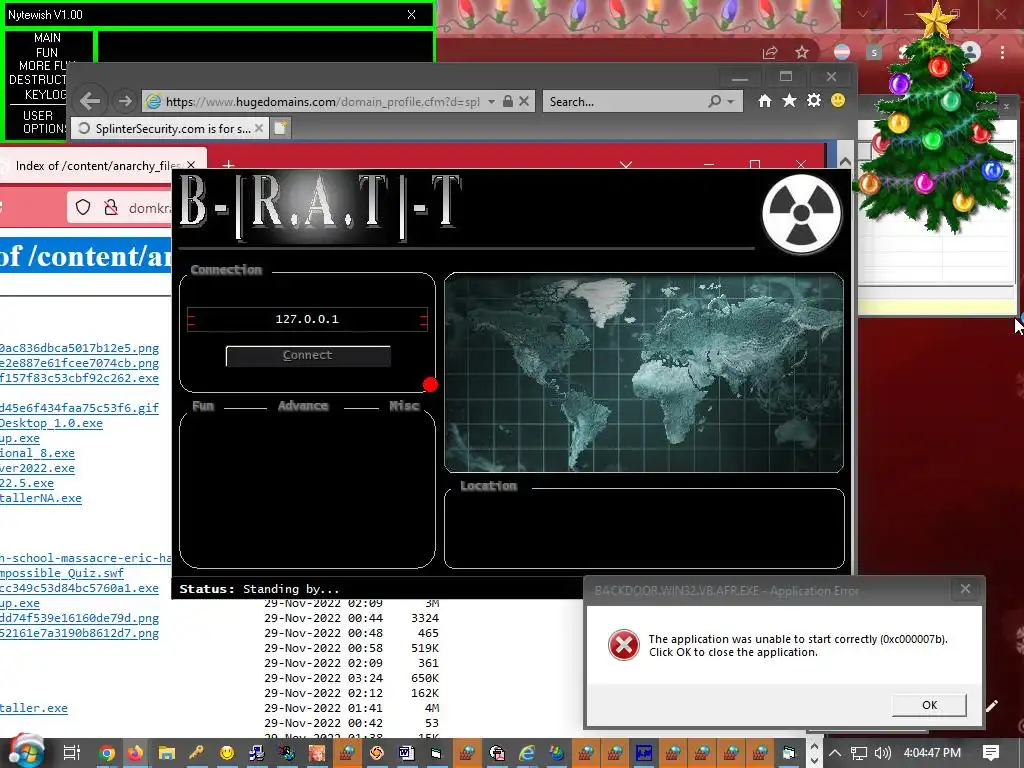Click Firefox tracking protection shield icon
This screenshot has width=1024, height=768.
coord(83,208)
